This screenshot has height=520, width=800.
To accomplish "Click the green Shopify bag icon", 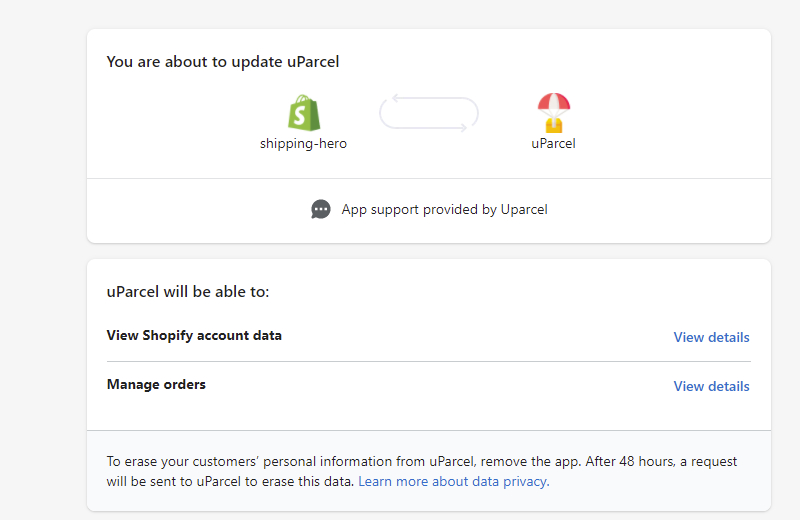I will click(303, 112).
